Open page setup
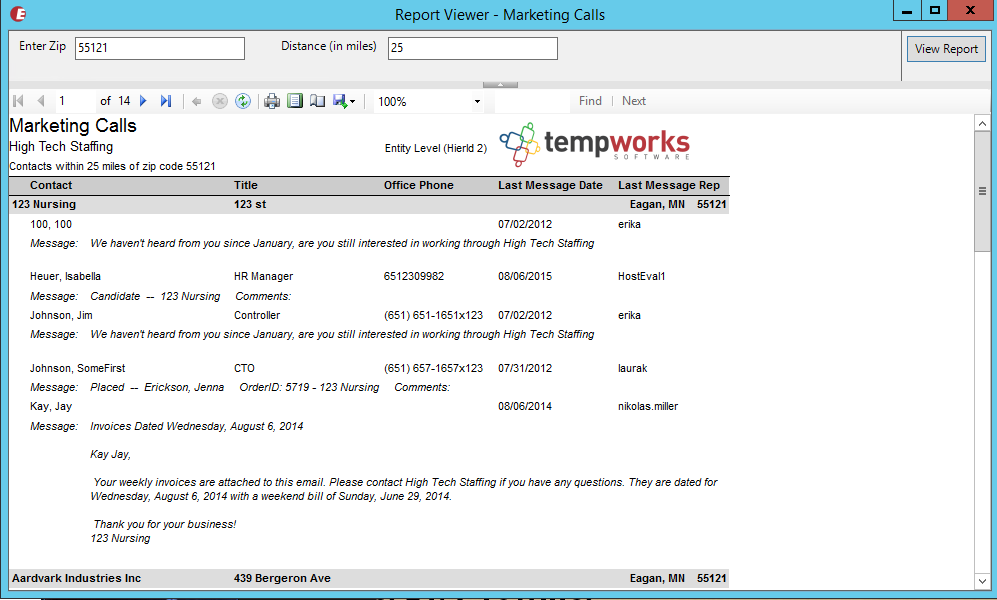Screen dimensions: 997x600 (x=317, y=101)
